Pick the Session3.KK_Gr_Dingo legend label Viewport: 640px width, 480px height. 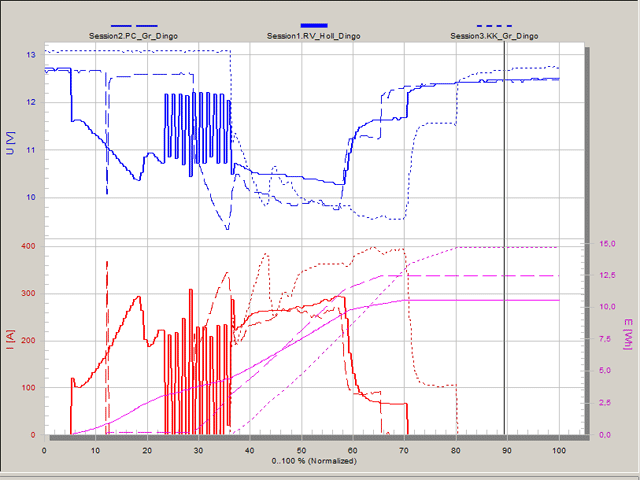494,36
